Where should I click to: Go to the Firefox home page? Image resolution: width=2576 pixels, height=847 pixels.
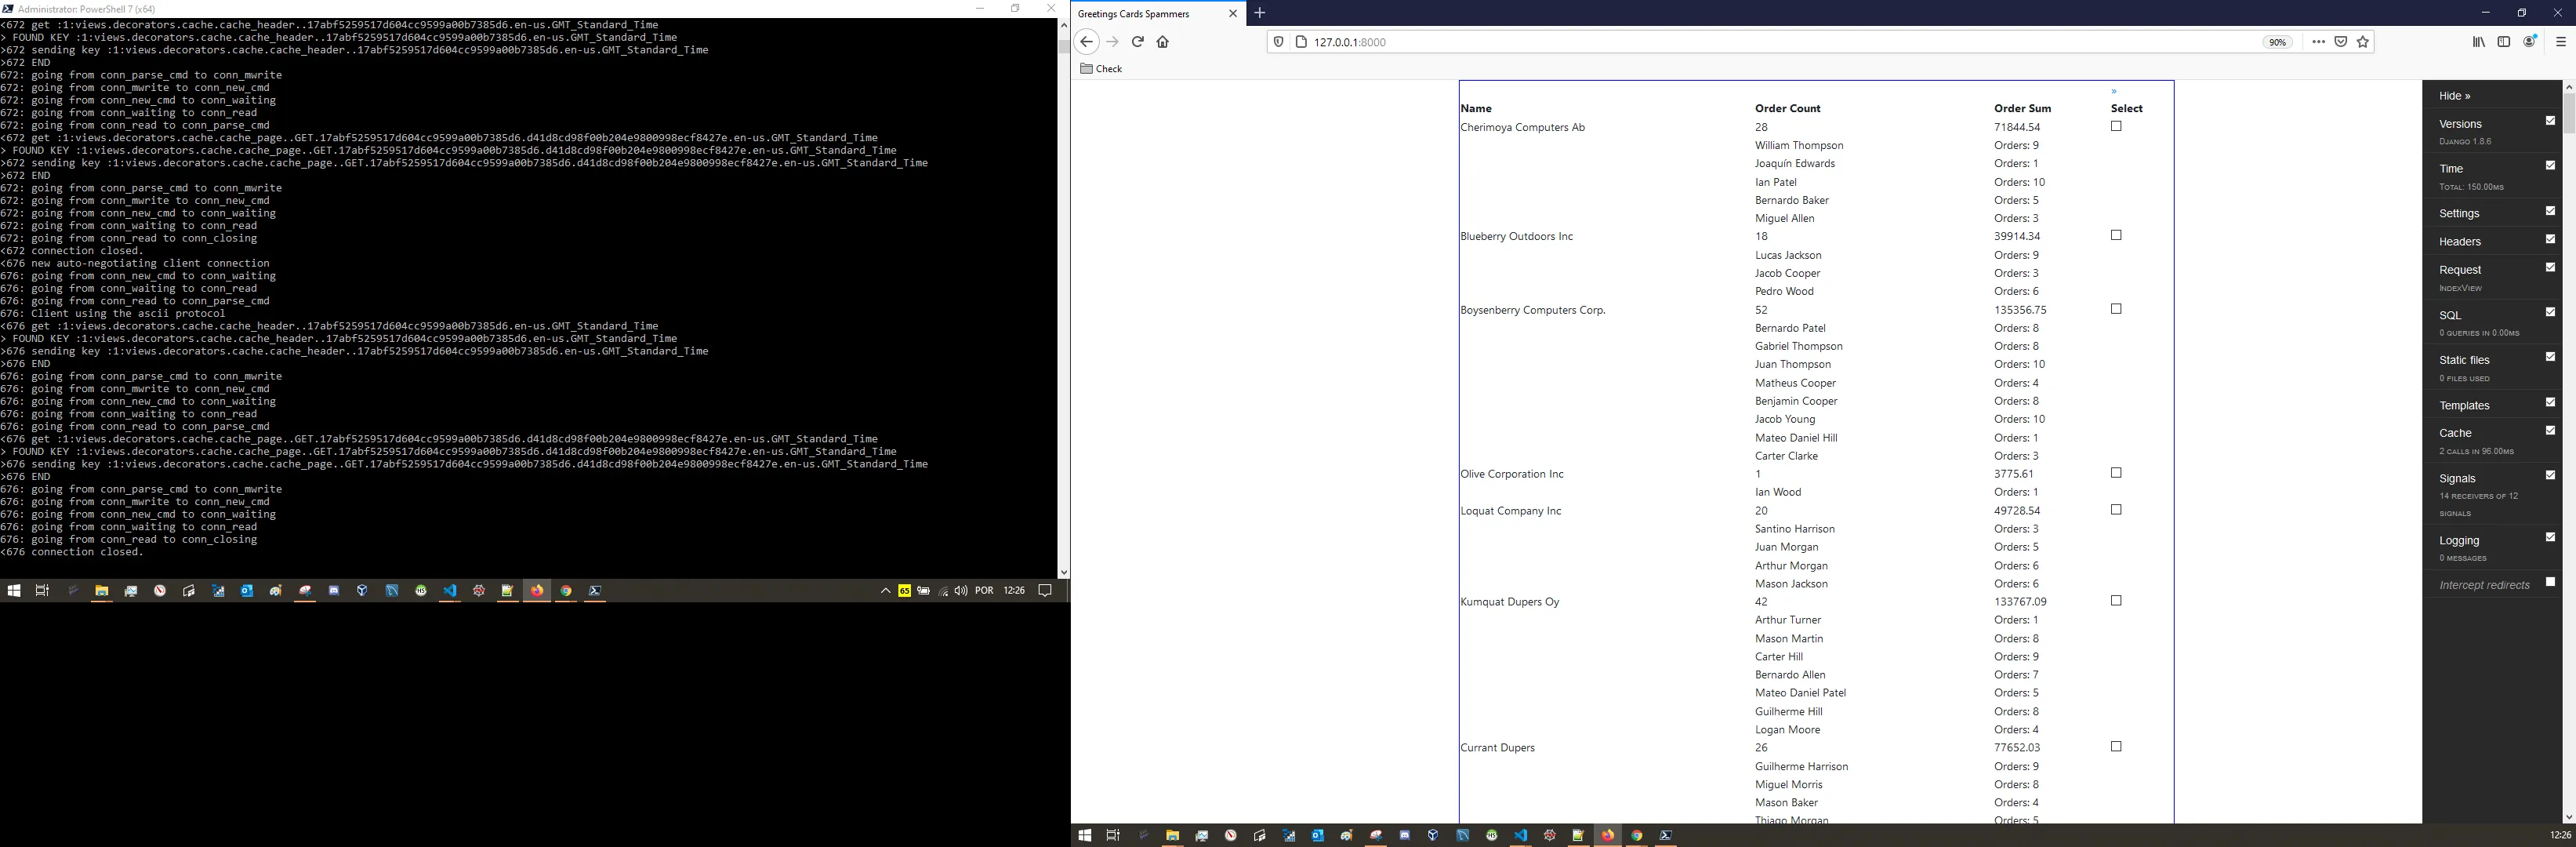tap(1162, 42)
